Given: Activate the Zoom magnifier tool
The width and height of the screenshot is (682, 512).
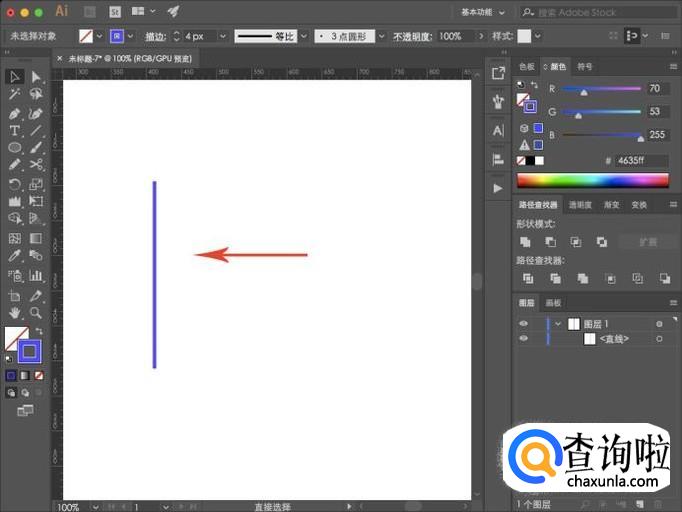Looking at the screenshot, I should (36, 313).
